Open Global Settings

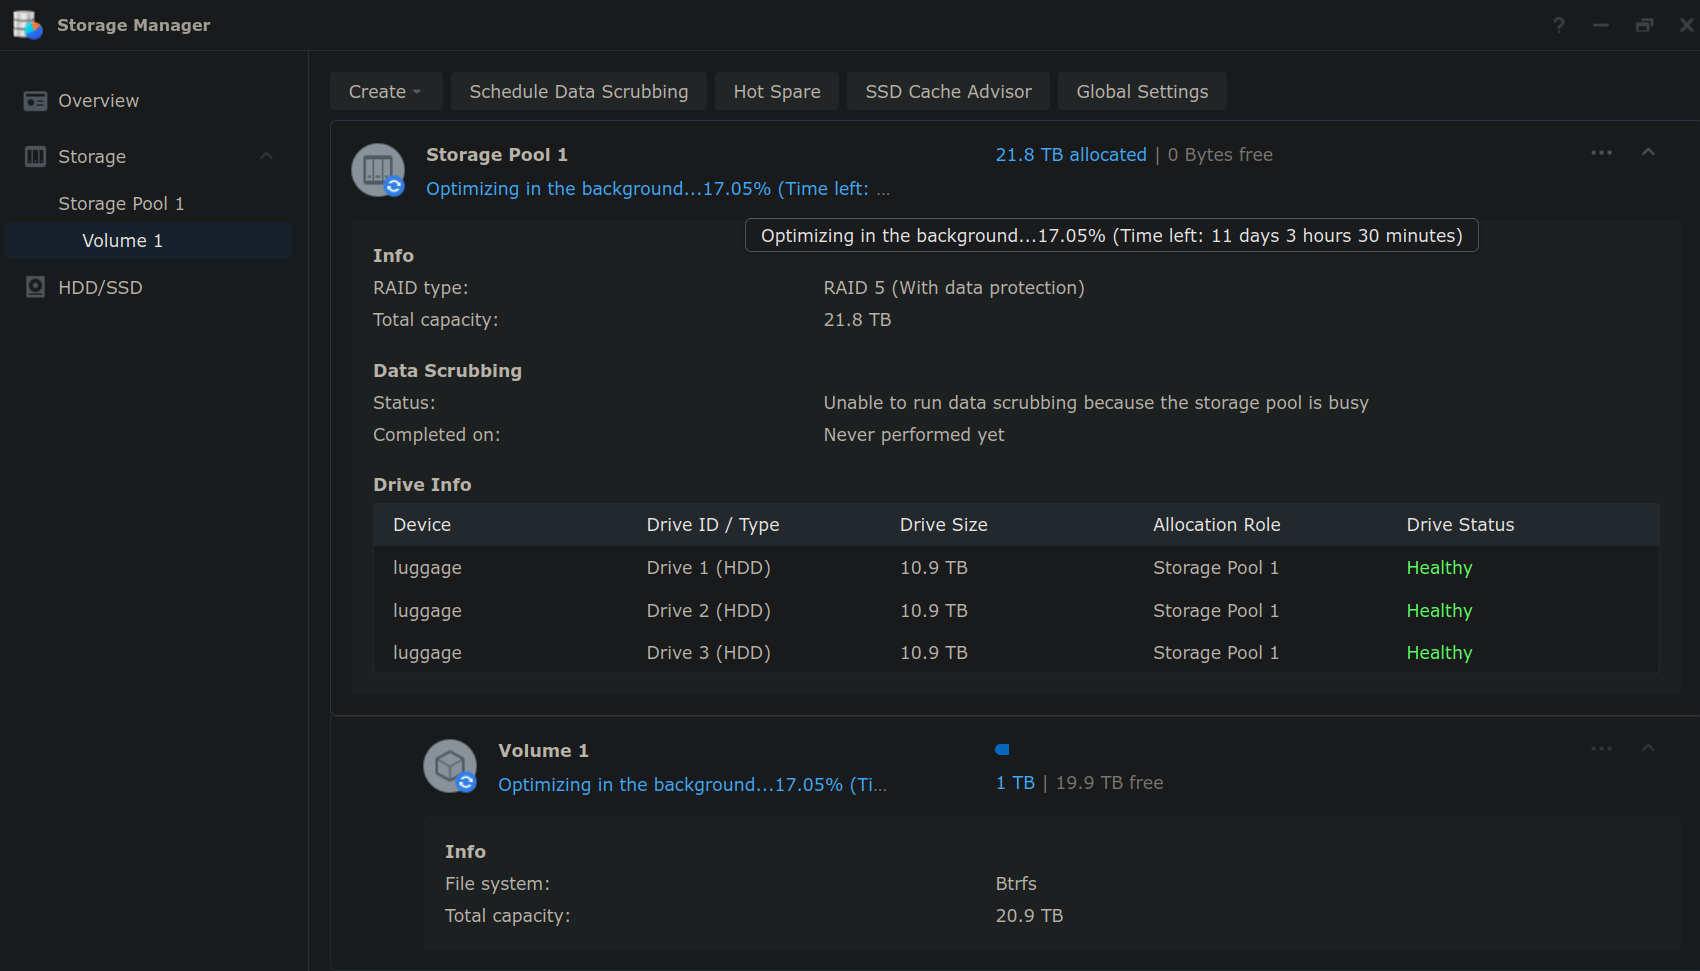[1141, 92]
